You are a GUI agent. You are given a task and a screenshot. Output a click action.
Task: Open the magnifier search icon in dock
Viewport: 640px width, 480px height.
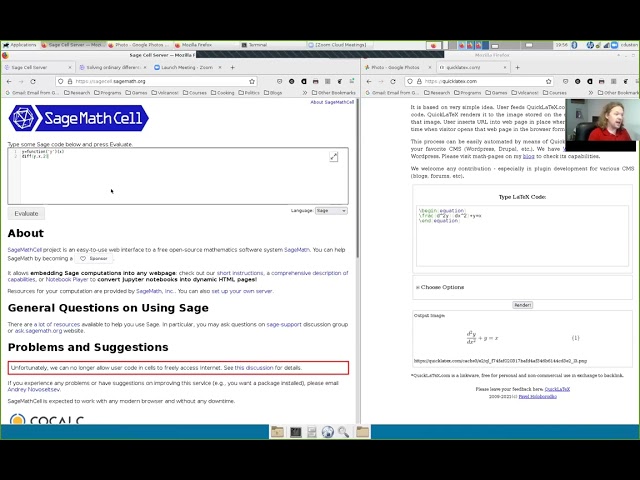click(344, 432)
